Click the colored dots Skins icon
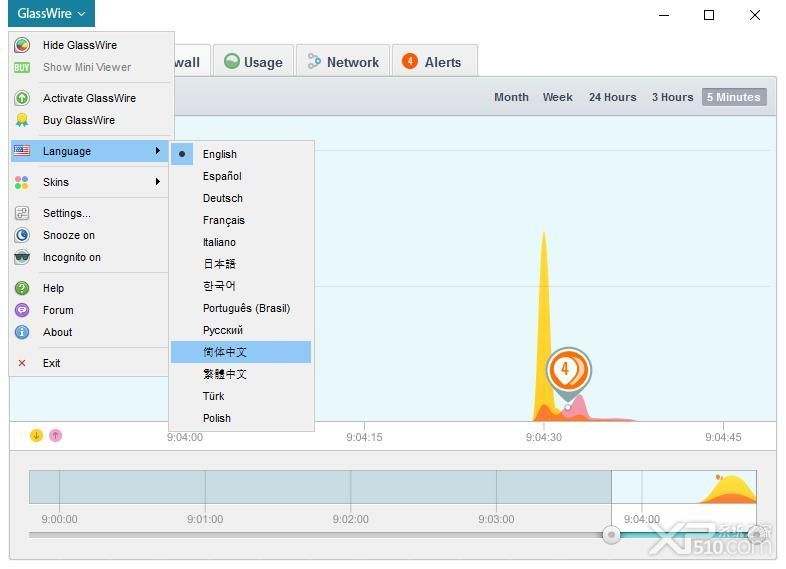Viewport: 786px width, 569px height. [22, 182]
